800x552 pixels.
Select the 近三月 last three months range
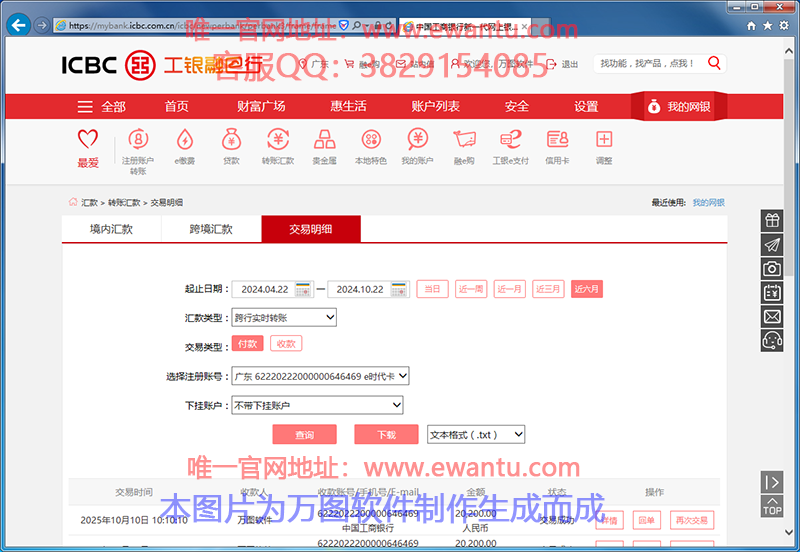[x=548, y=289]
